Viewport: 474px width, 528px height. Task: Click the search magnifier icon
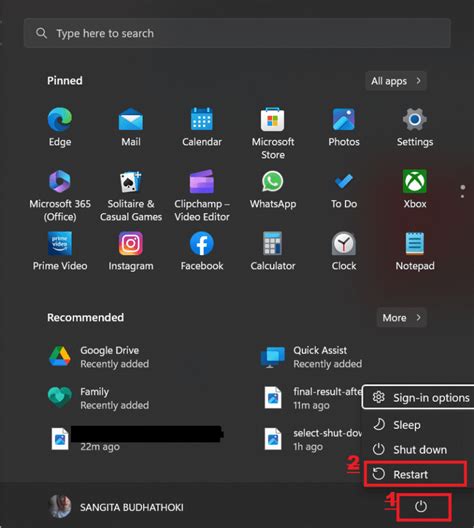41,33
